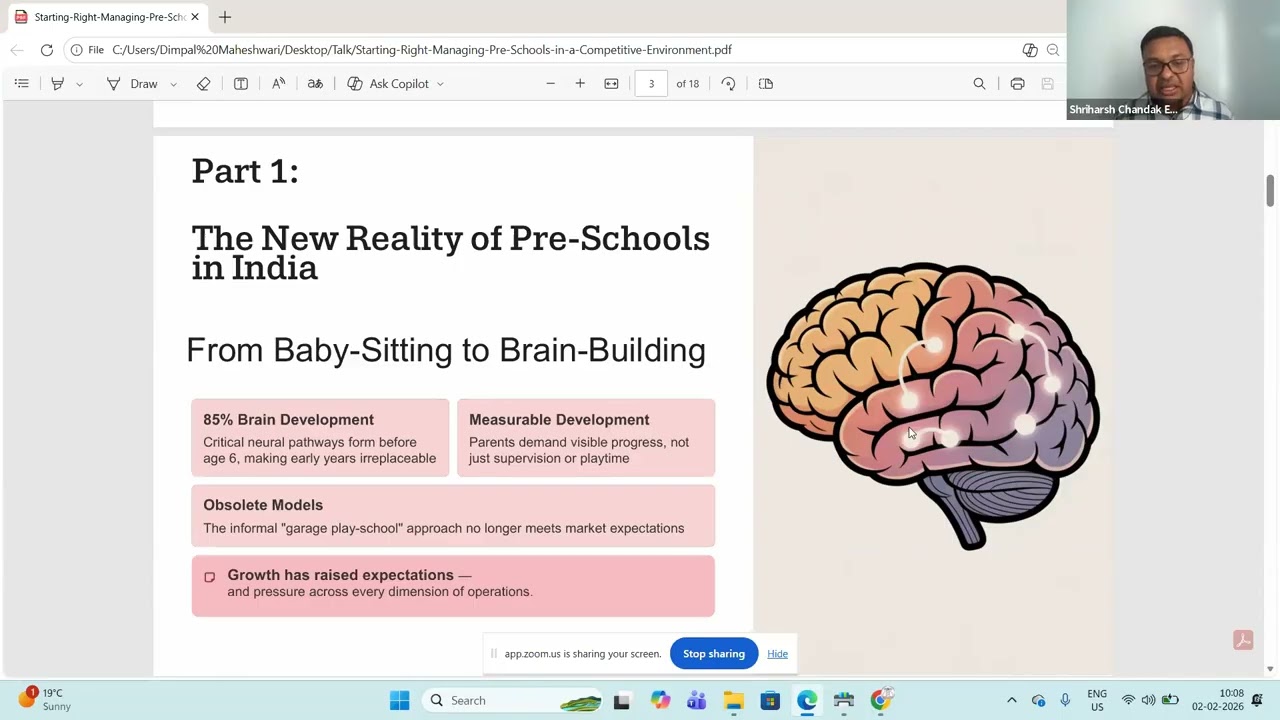
Task: Close the Starting-Right PDF tab
Action: pyautogui.click(x=195, y=17)
